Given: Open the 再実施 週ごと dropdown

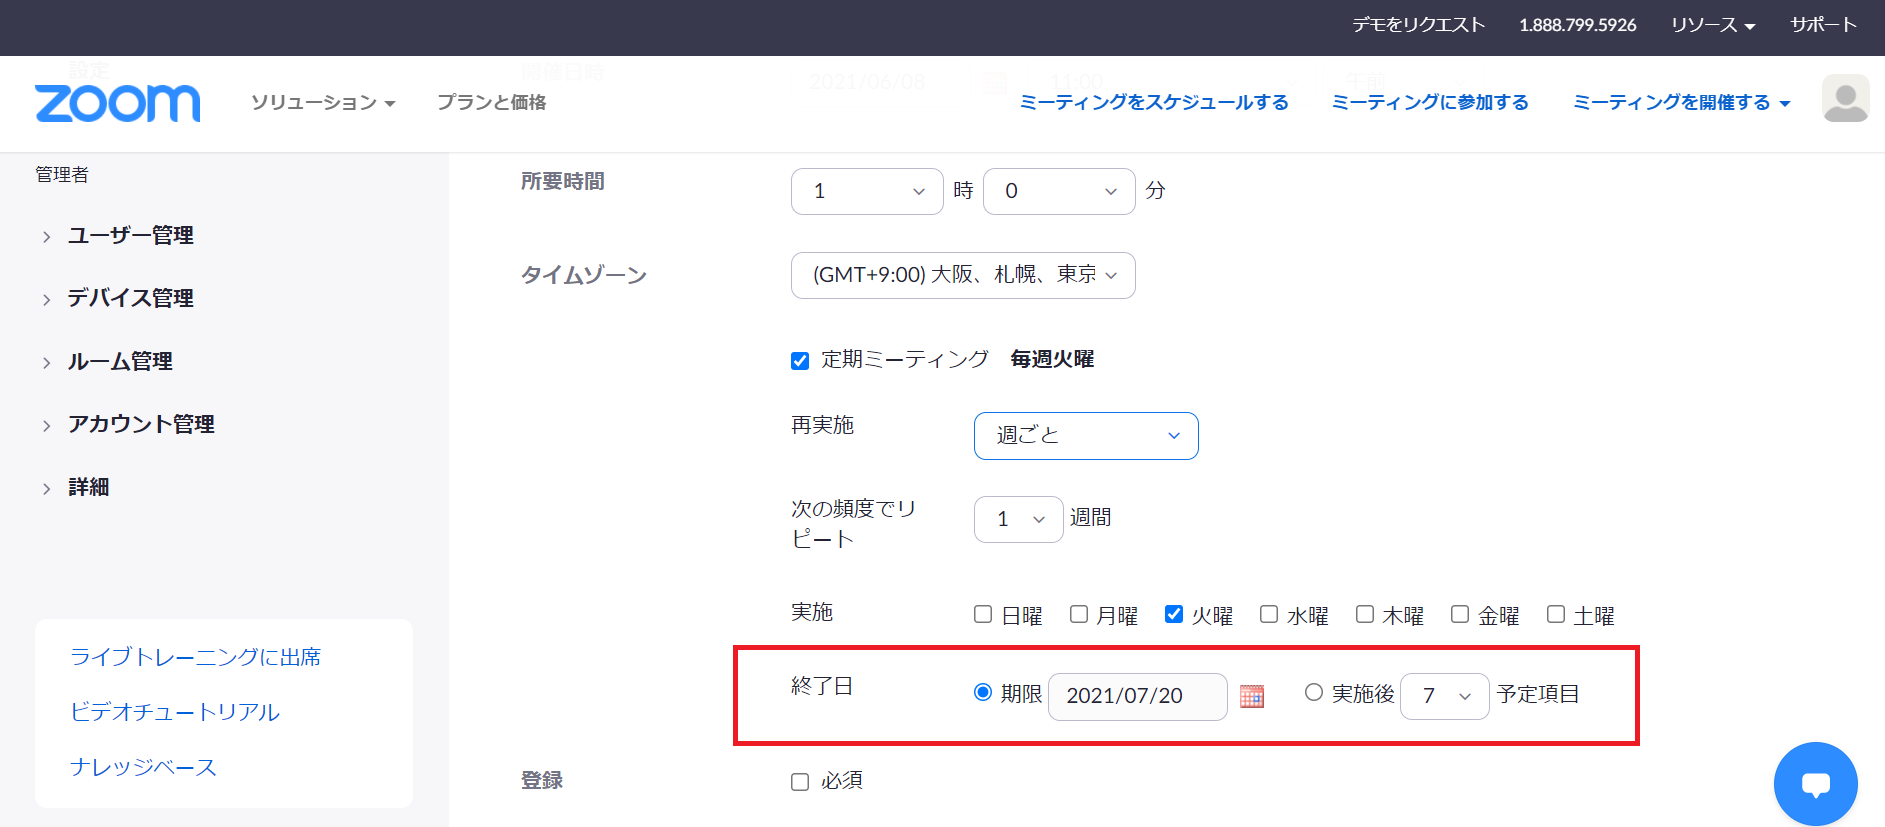Looking at the screenshot, I should click(1086, 436).
